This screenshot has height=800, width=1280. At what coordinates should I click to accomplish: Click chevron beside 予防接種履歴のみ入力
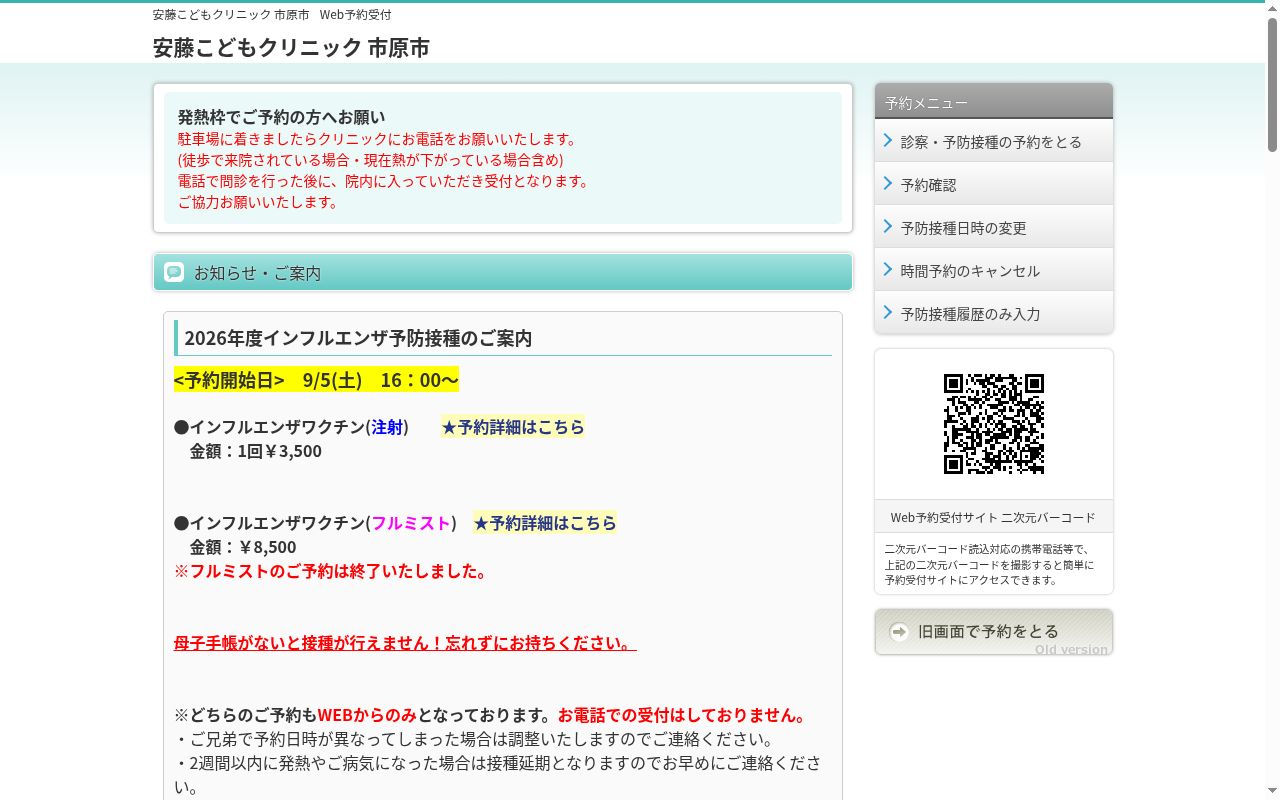(888, 313)
